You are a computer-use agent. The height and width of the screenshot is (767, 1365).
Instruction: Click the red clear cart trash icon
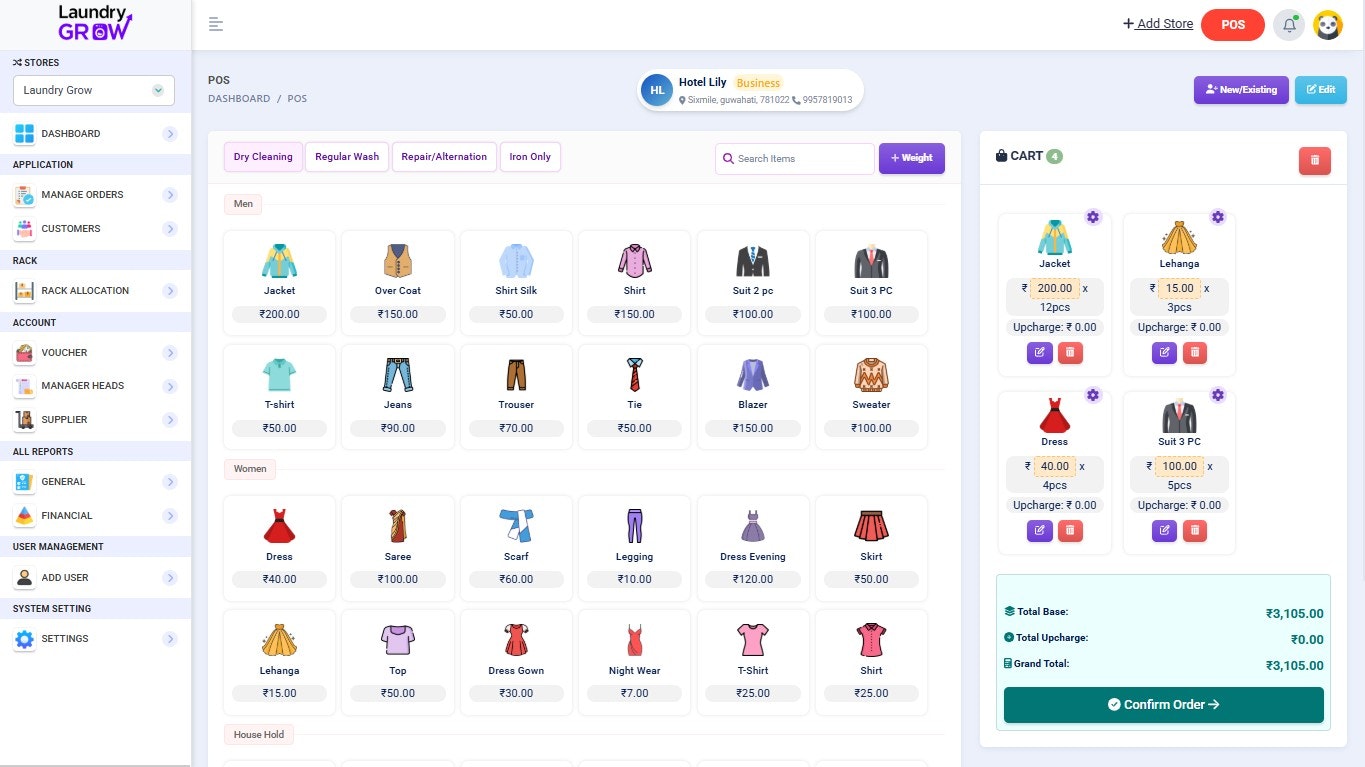(x=1315, y=160)
